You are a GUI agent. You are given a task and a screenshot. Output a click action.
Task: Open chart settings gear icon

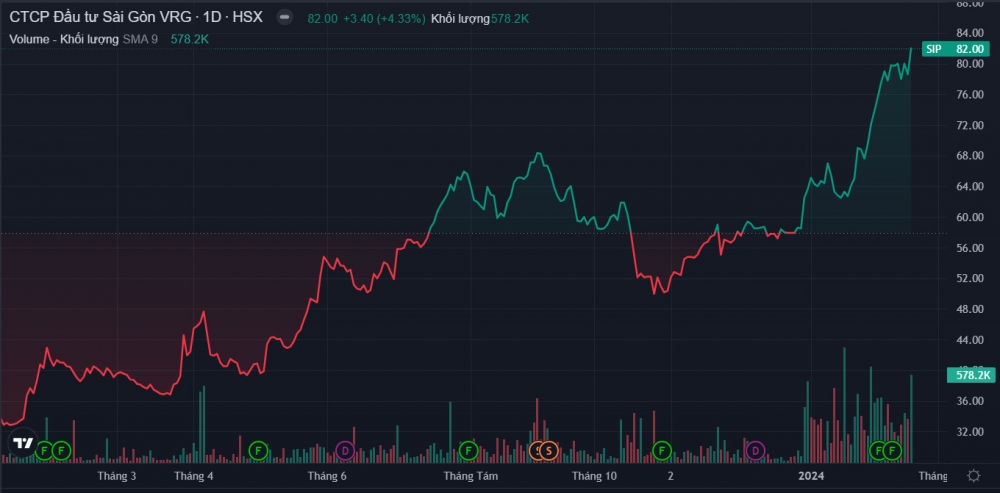(x=973, y=476)
